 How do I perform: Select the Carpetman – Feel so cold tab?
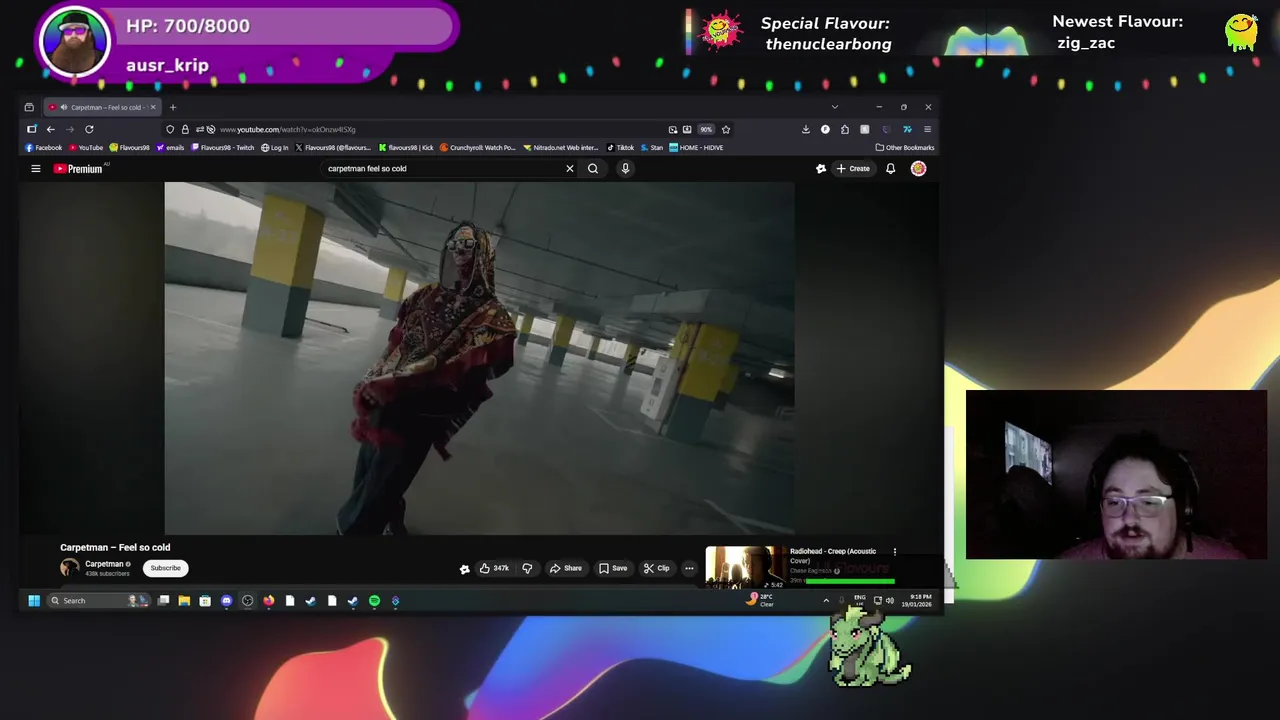pos(103,107)
